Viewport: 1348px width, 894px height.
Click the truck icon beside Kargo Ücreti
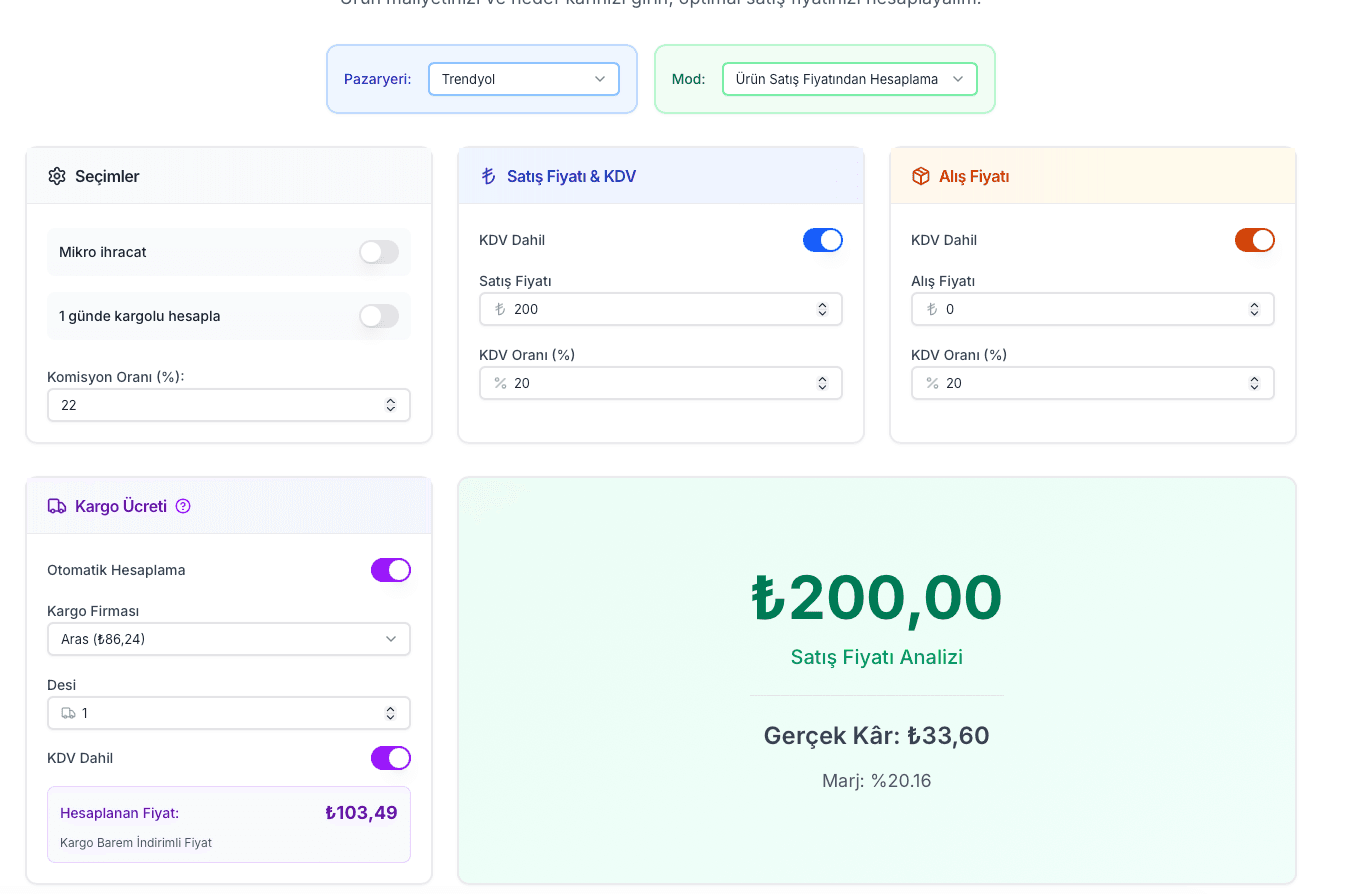tap(57, 507)
